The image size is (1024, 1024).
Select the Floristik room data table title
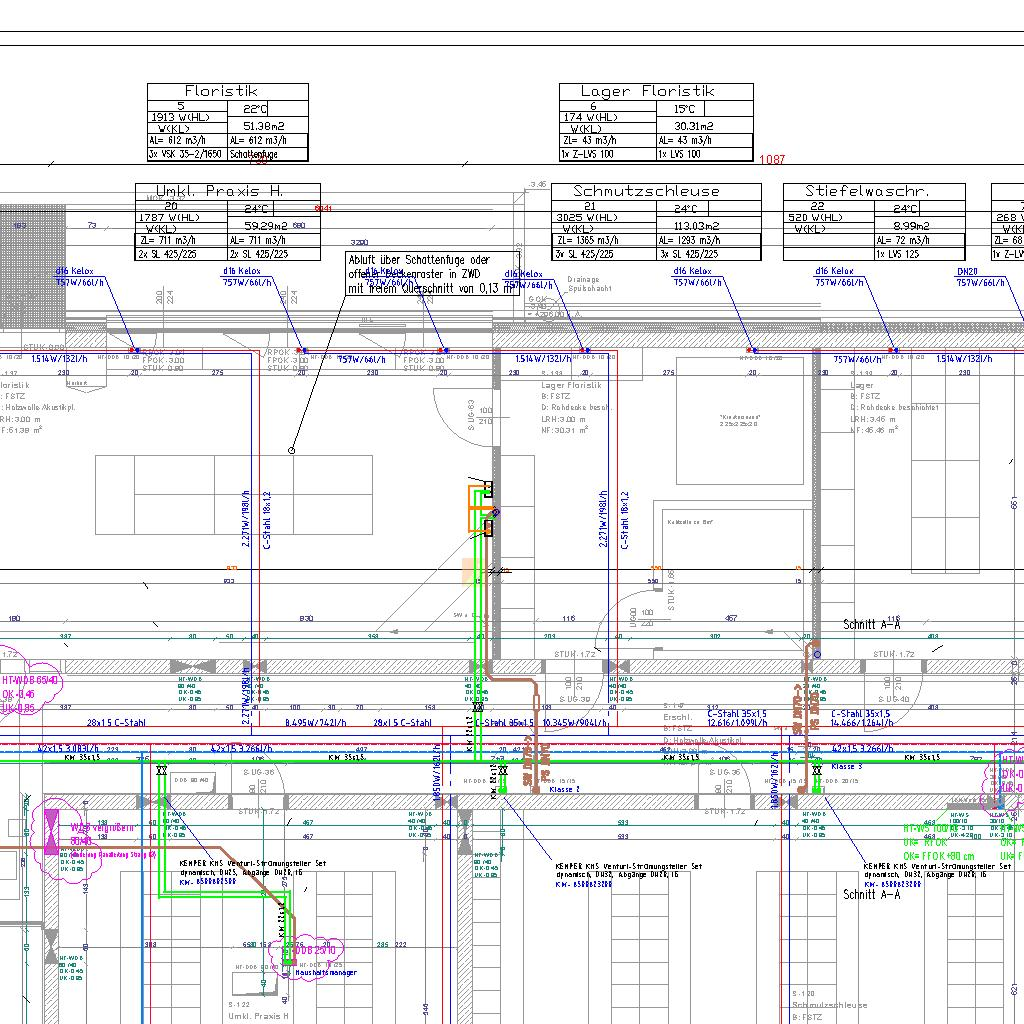pos(221,91)
